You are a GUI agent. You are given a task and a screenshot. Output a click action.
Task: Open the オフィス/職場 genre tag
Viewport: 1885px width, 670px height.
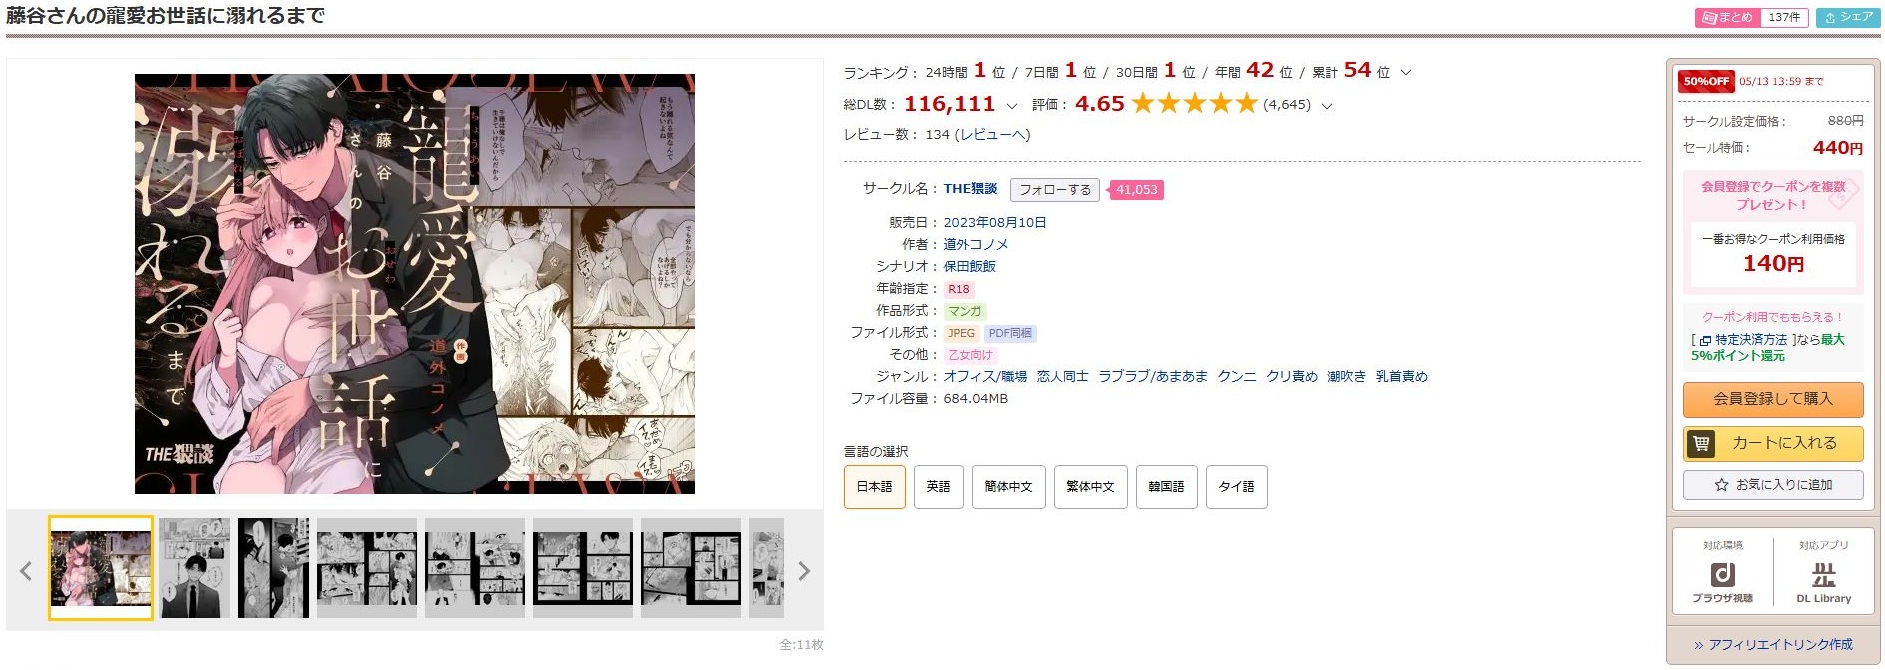(x=985, y=377)
